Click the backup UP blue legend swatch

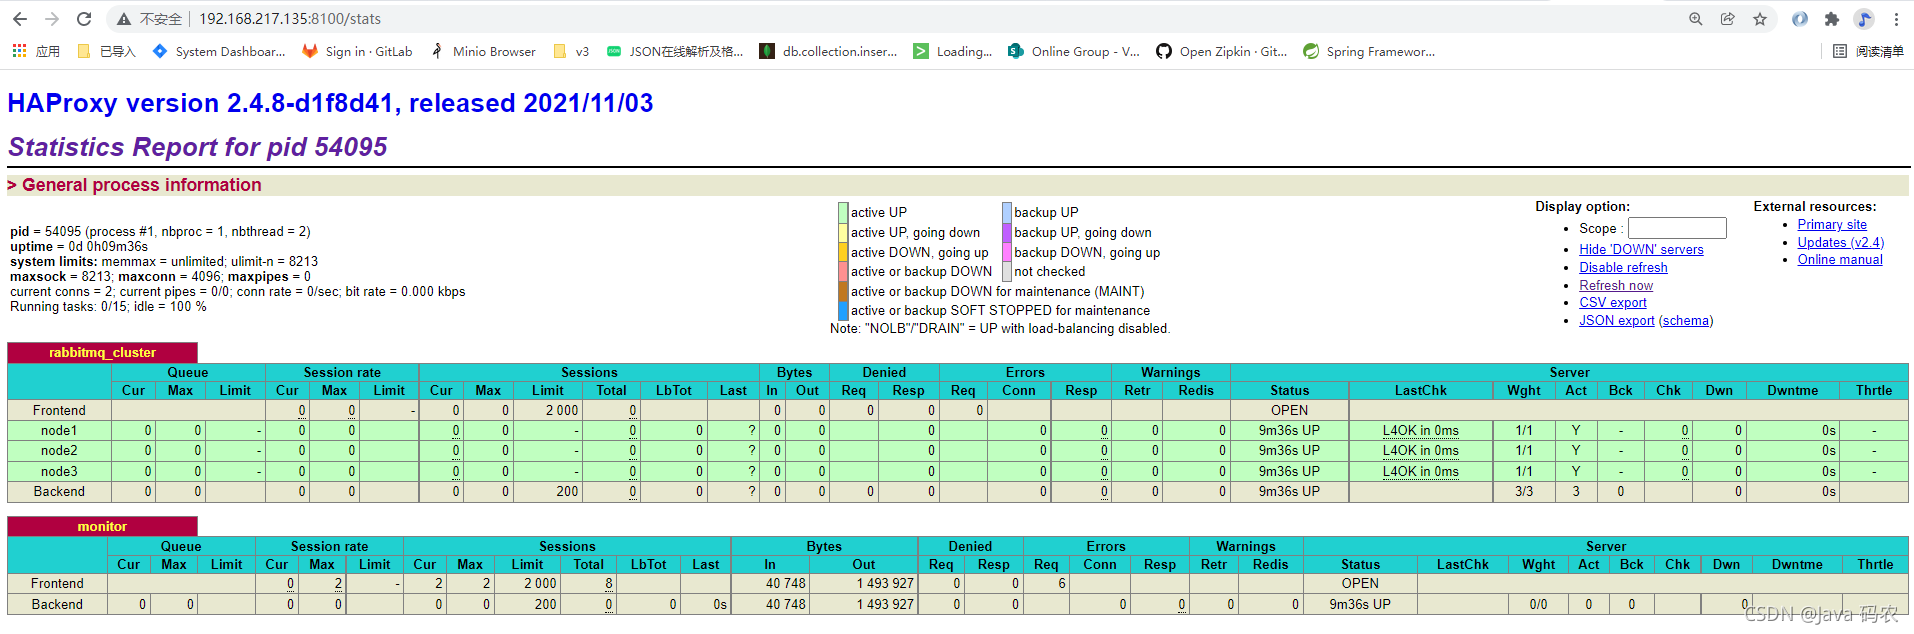[1007, 213]
